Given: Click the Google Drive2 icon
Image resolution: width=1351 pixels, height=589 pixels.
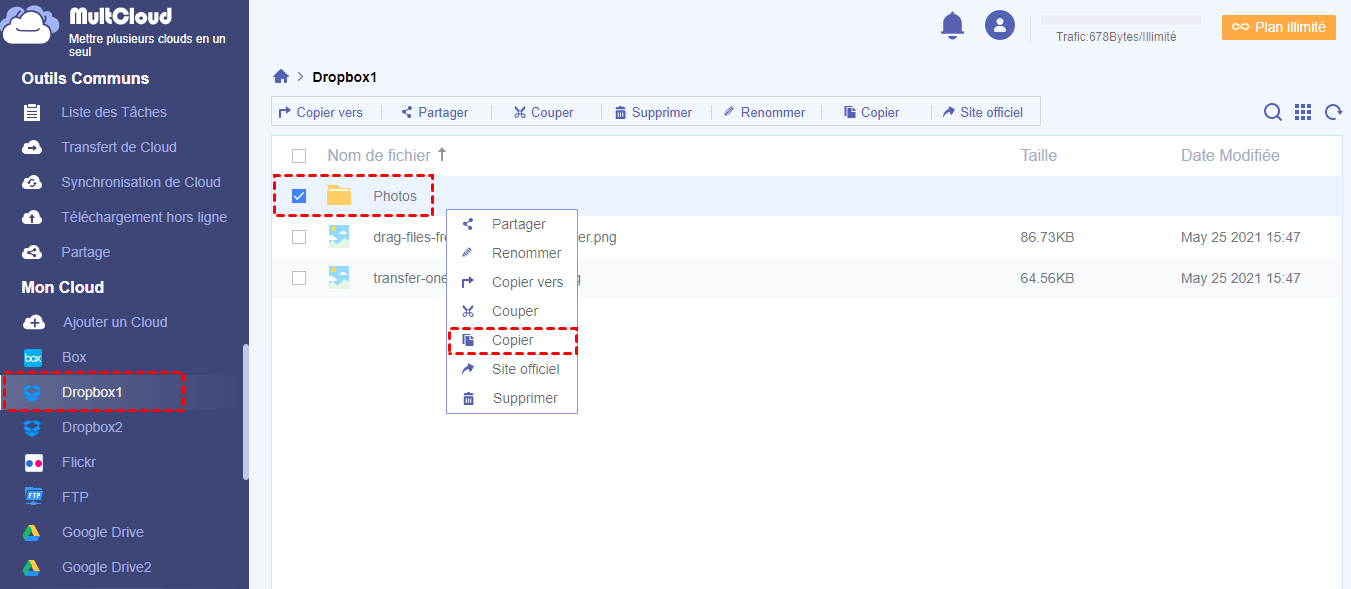Looking at the screenshot, I should pos(32,567).
